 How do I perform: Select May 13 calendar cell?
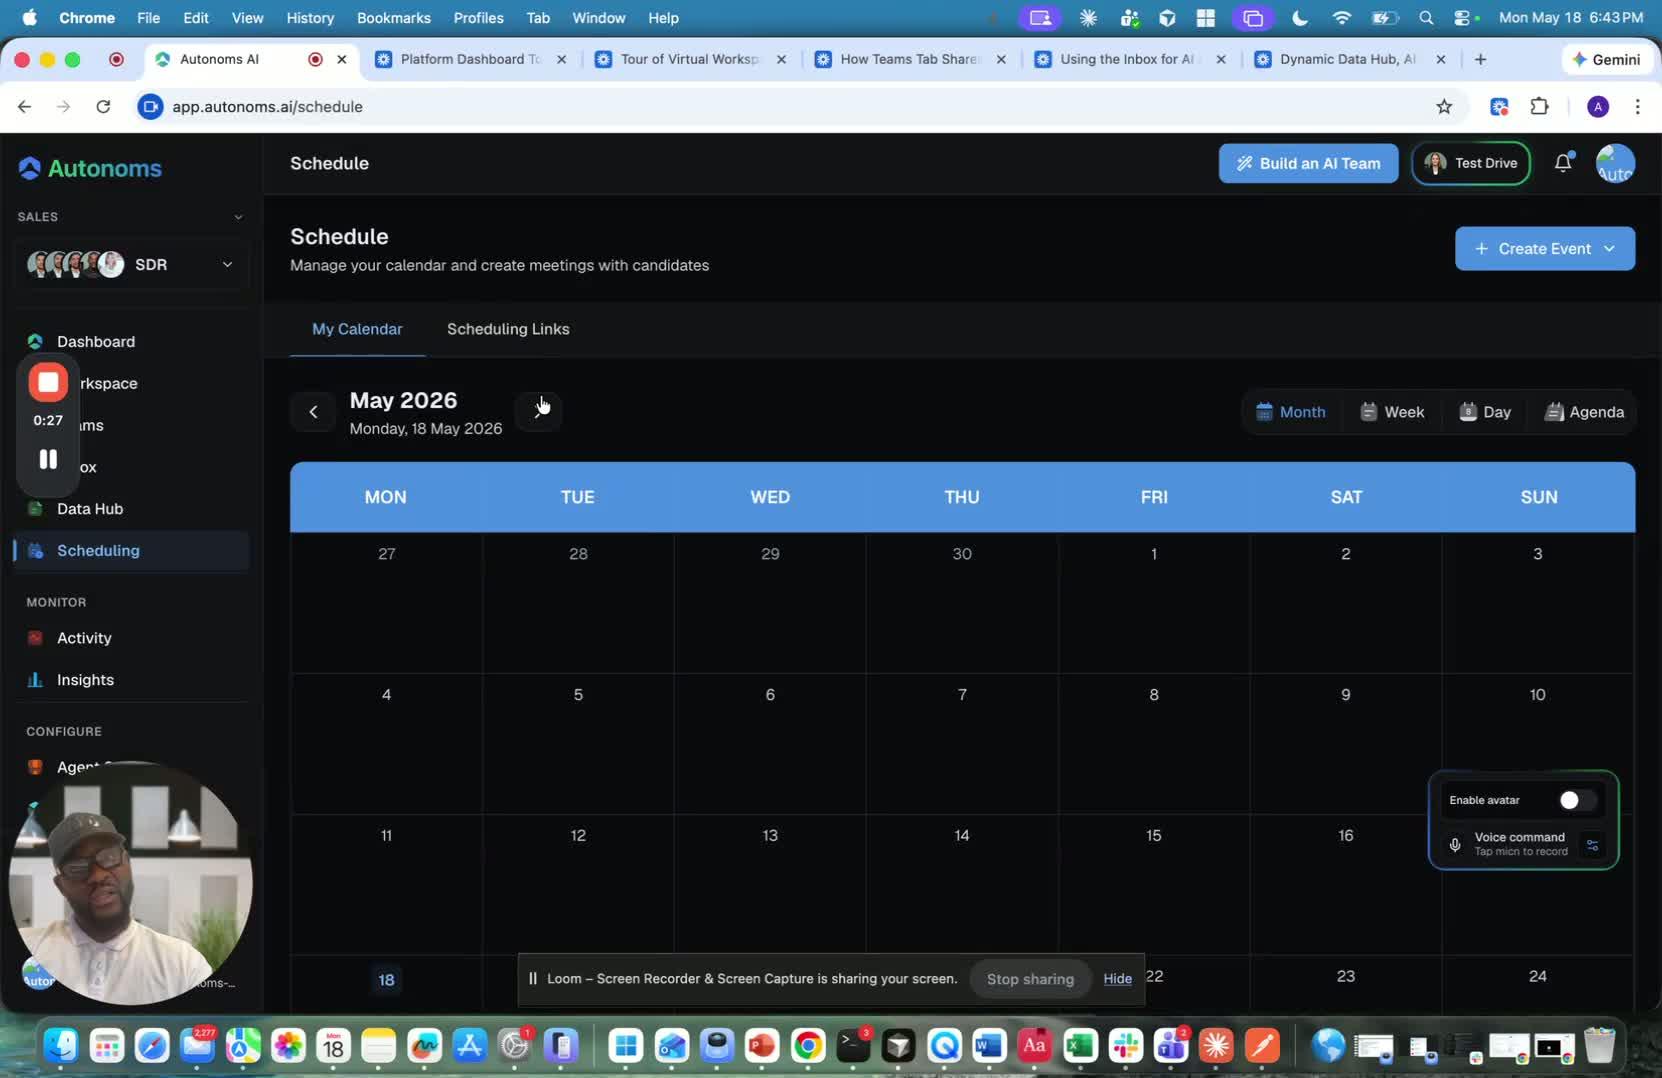pos(770,884)
